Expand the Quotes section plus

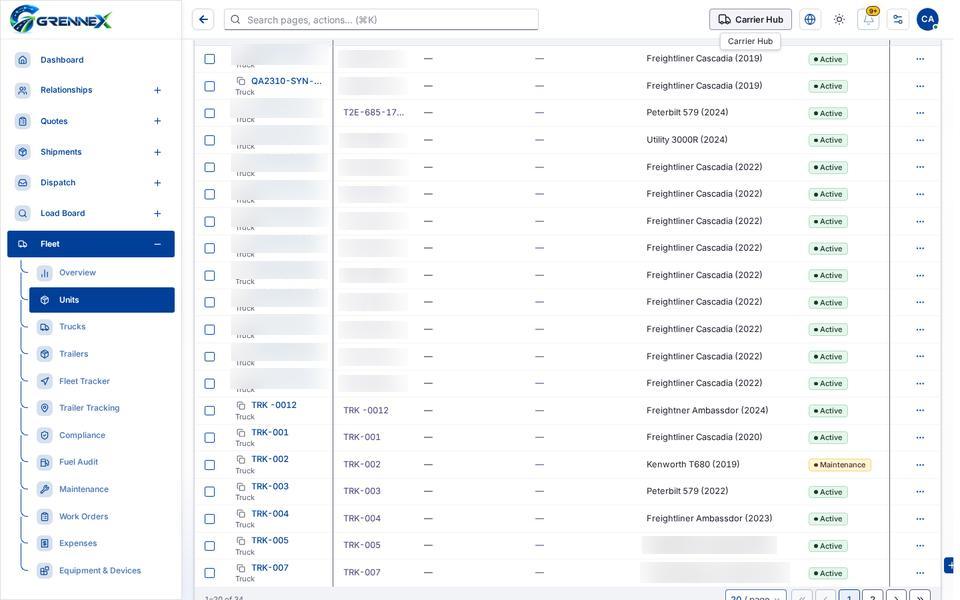[x=157, y=121]
